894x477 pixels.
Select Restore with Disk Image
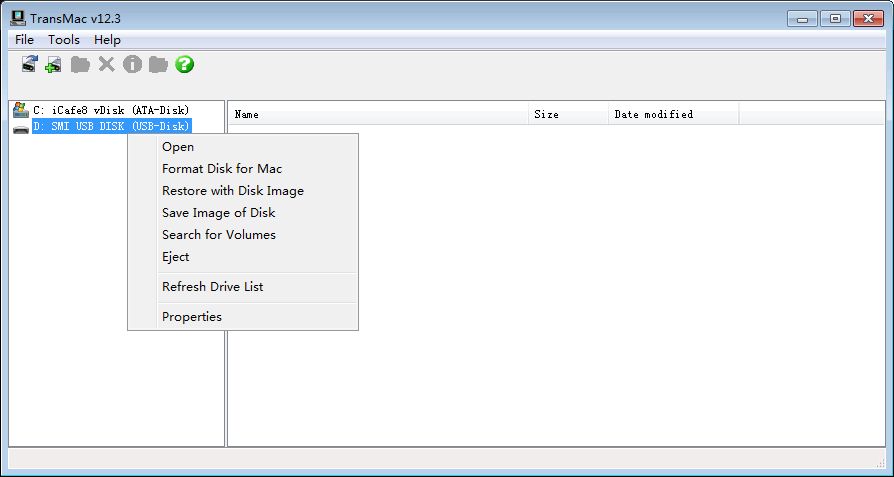coord(233,191)
